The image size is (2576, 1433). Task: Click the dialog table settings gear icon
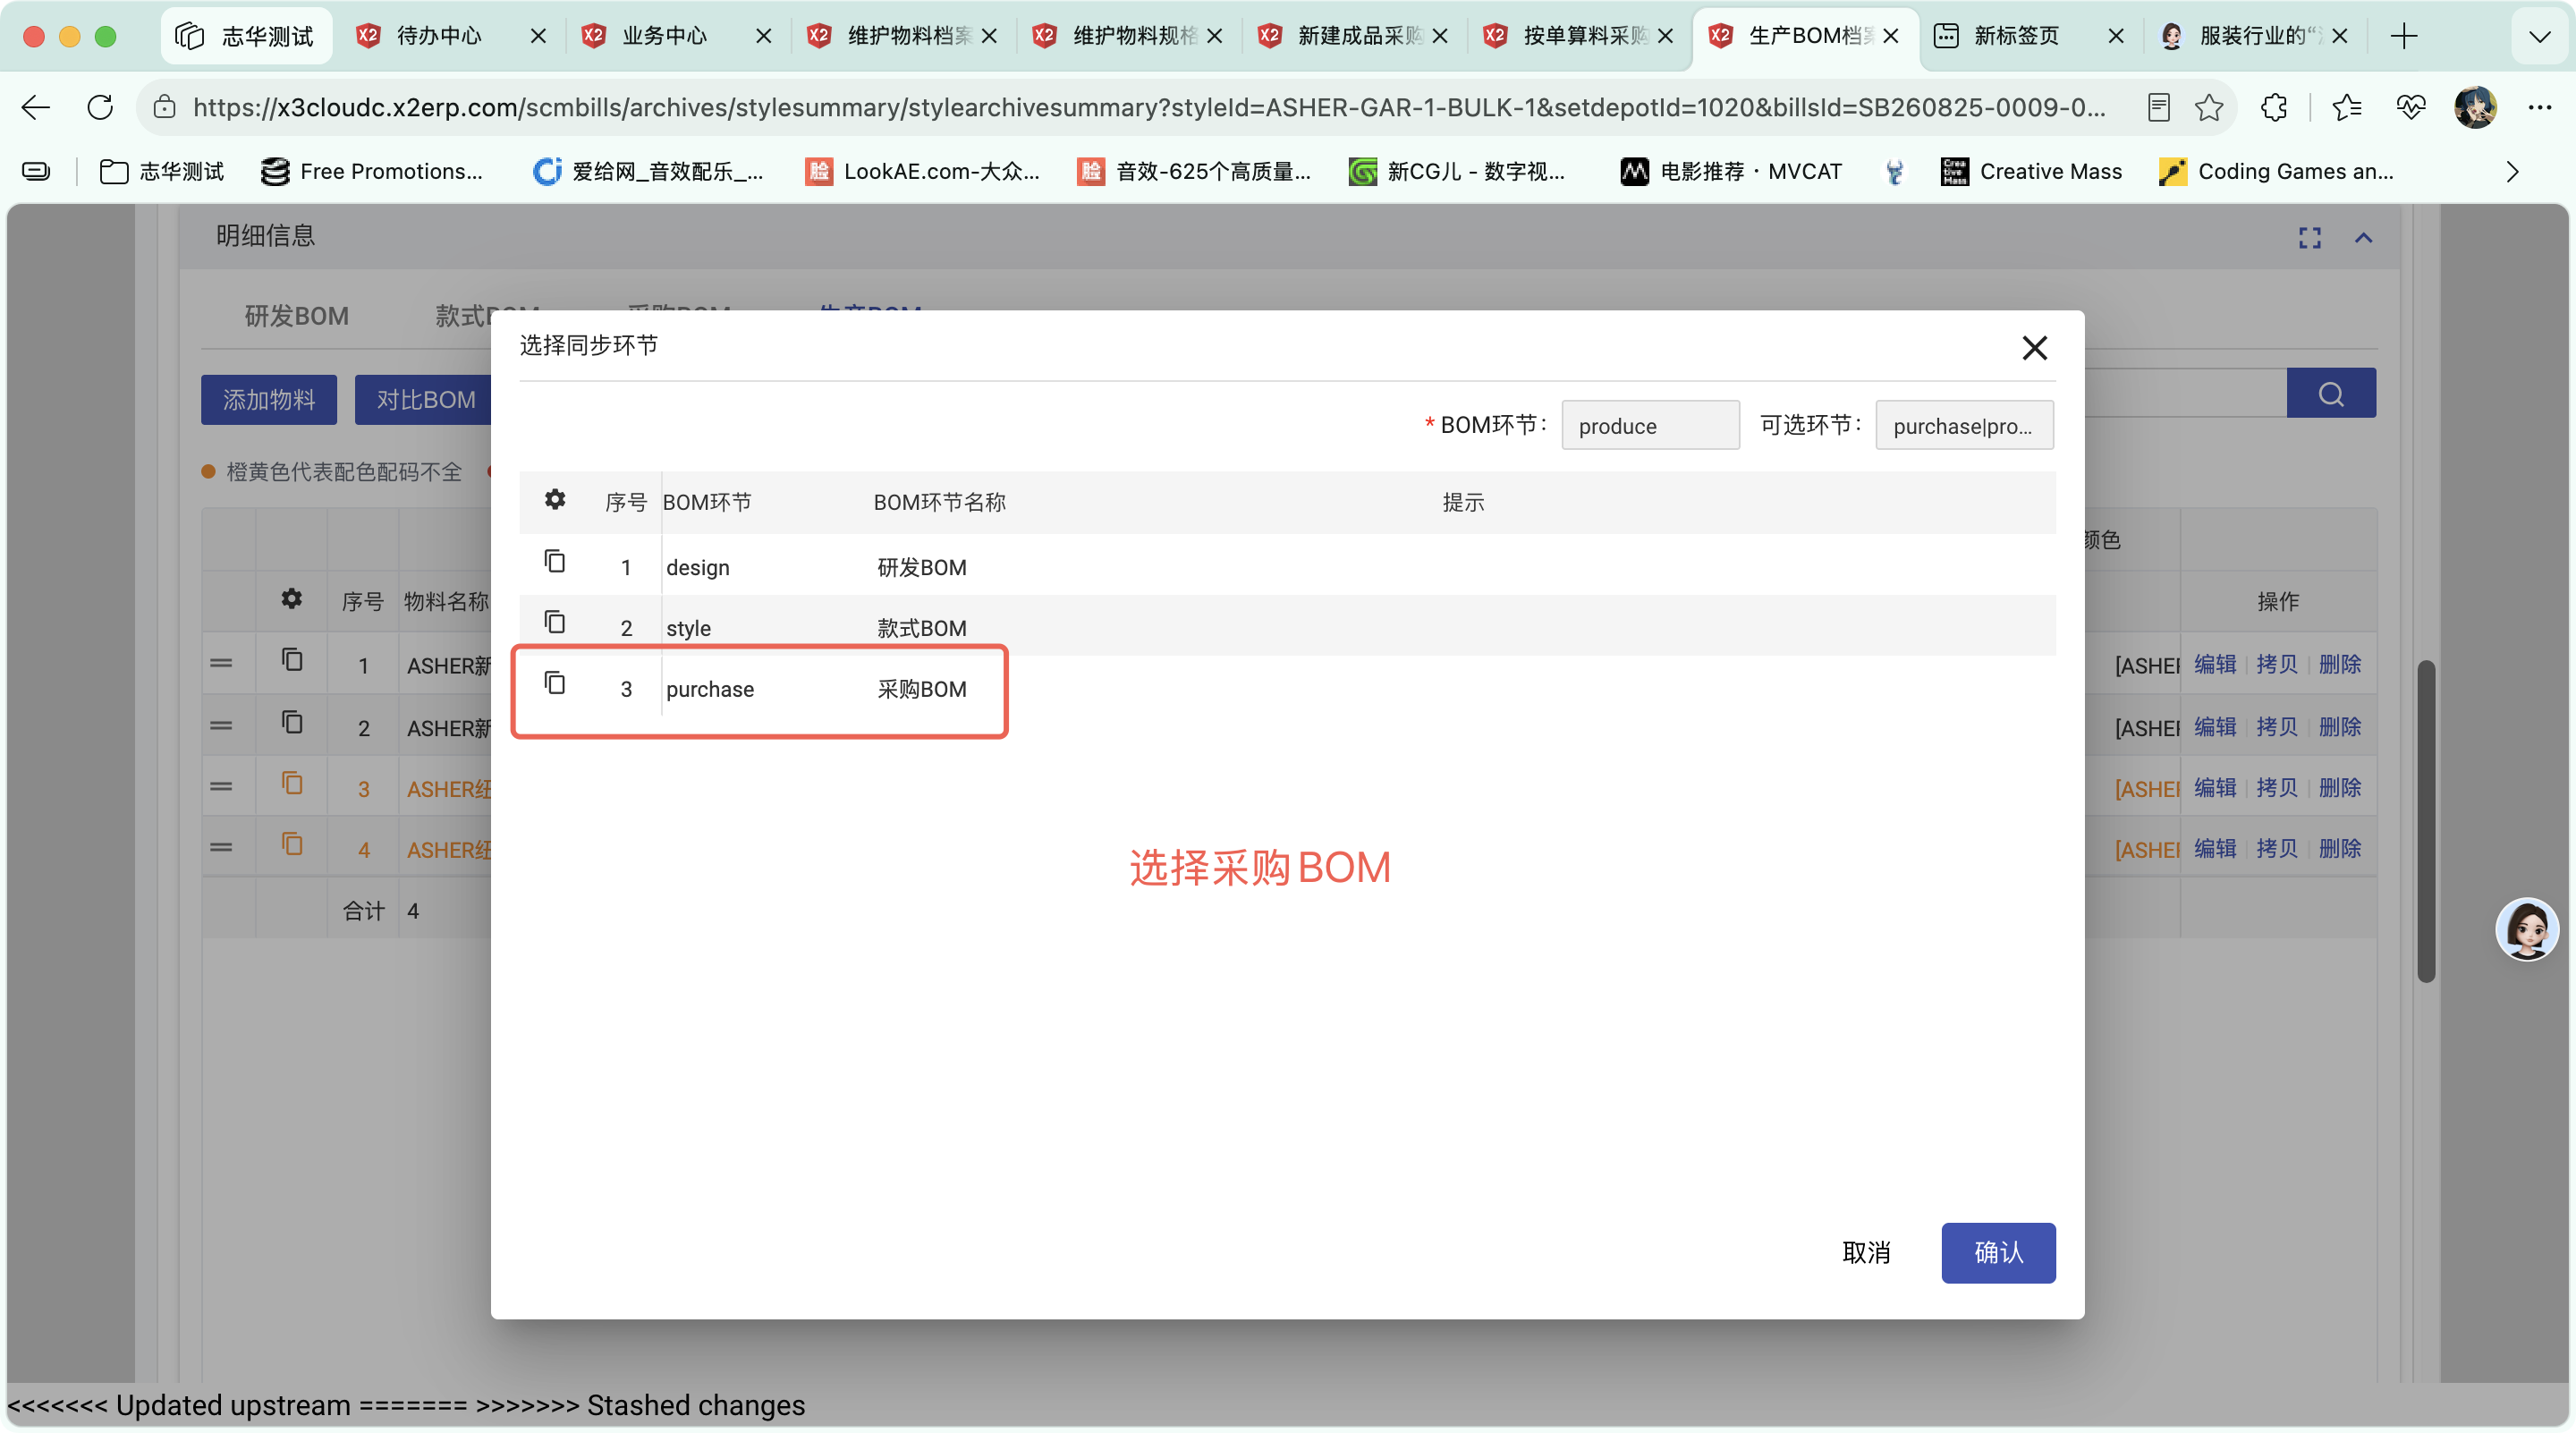tap(555, 499)
